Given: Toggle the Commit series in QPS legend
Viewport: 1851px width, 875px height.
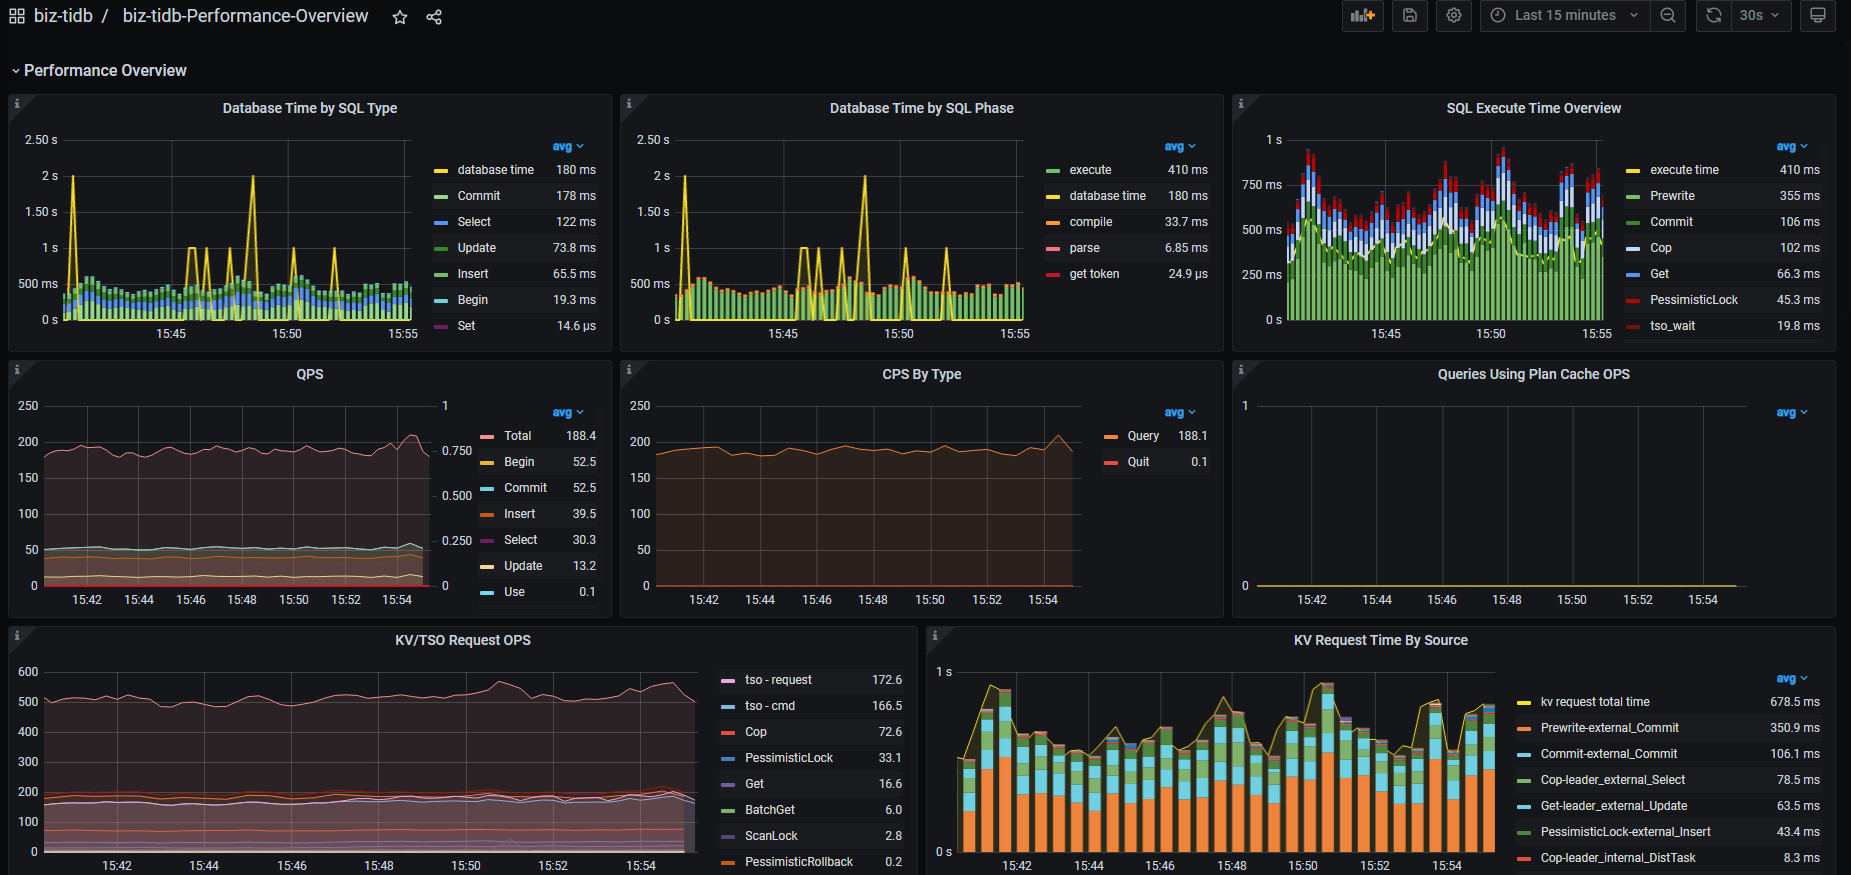Looking at the screenshot, I should [x=525, y=488].
